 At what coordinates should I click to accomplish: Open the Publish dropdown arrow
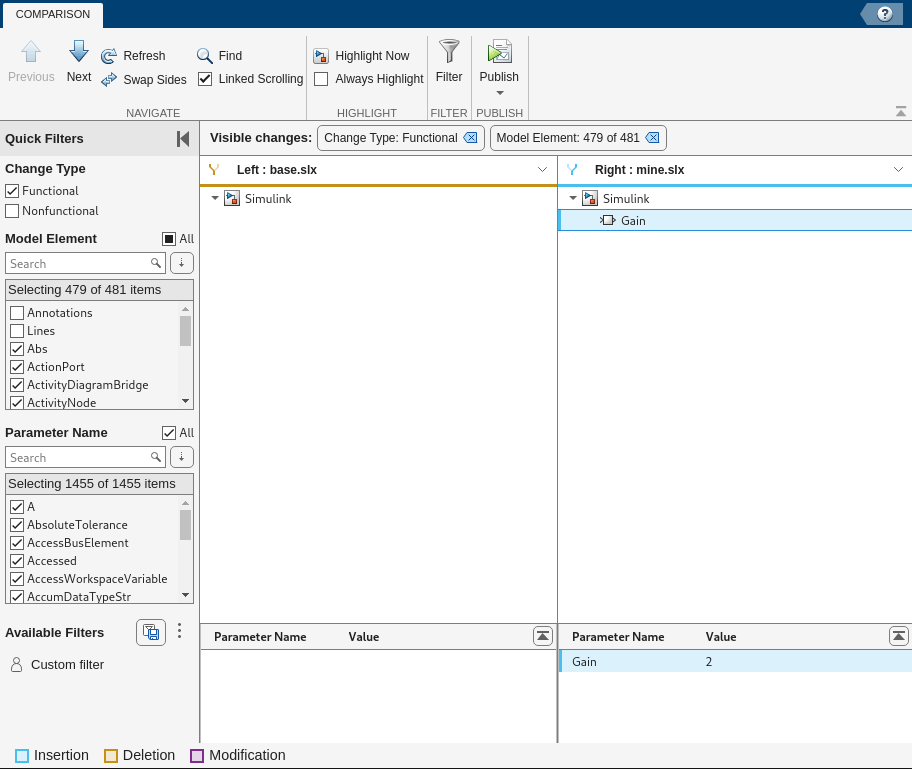(500, 93)
